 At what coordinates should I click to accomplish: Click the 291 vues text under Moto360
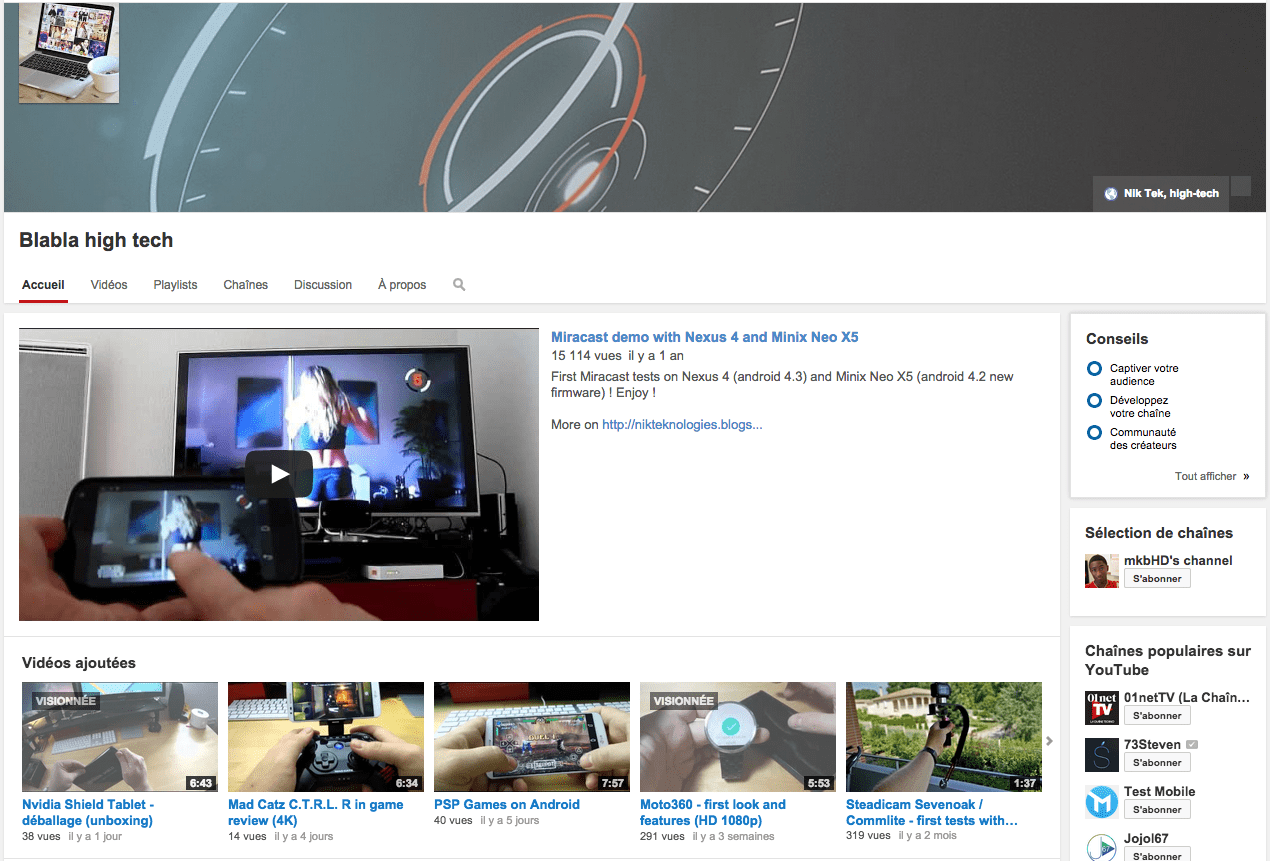coord(662,836)
